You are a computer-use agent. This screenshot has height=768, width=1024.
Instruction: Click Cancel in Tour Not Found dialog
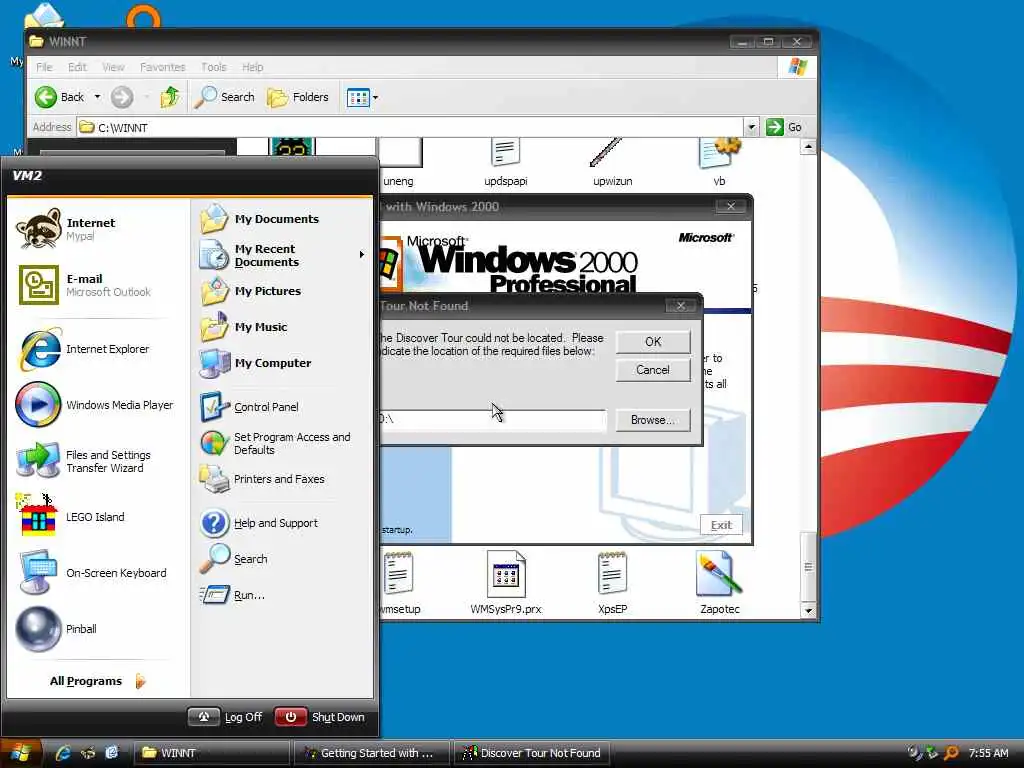(653, 370)
